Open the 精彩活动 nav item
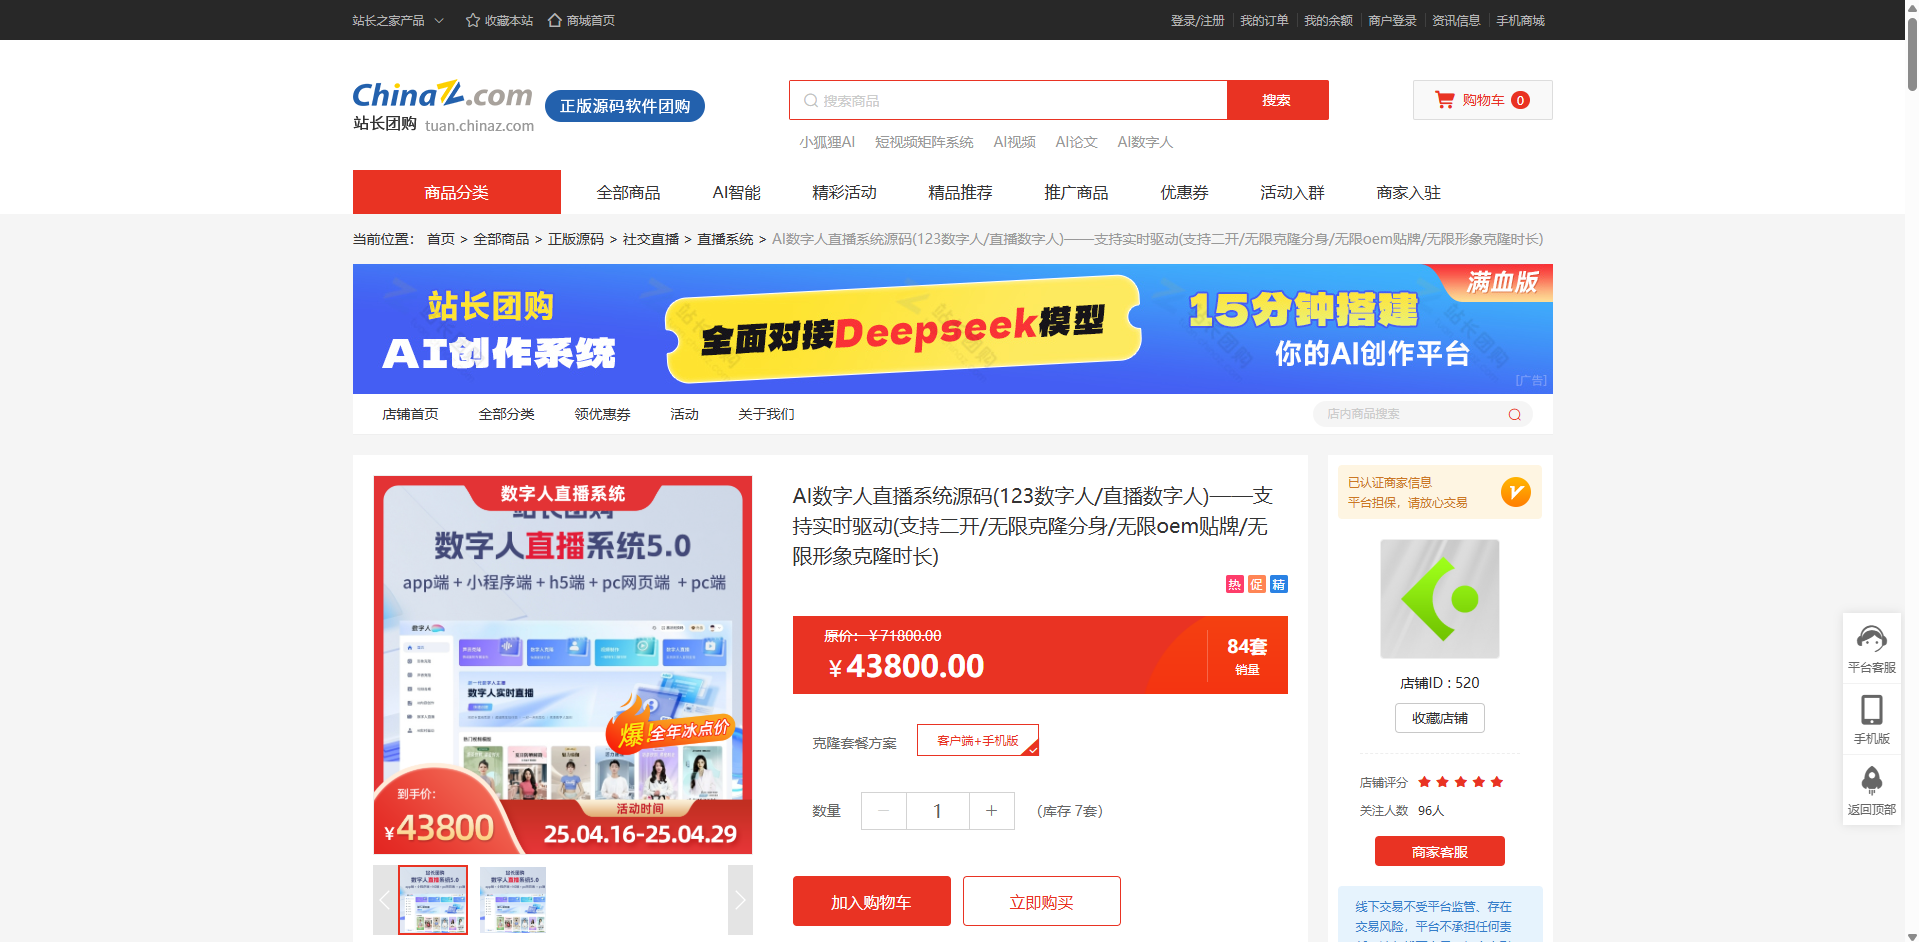 coord(845,192)
